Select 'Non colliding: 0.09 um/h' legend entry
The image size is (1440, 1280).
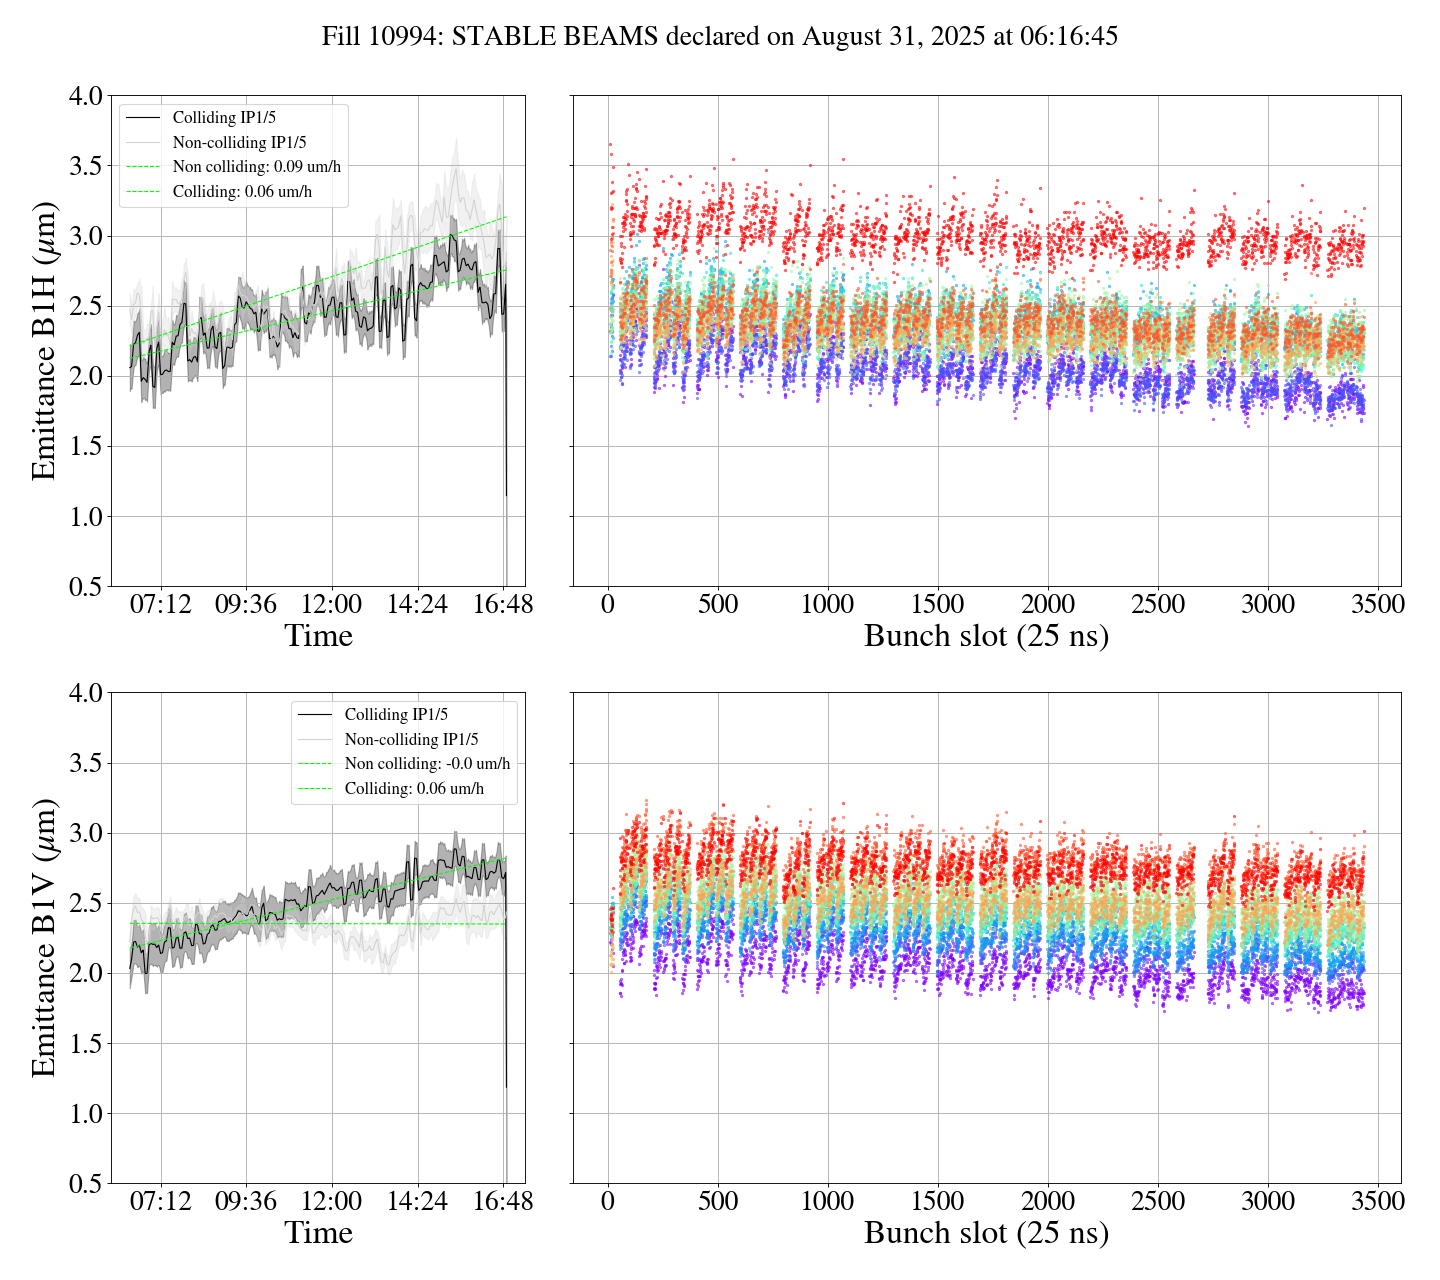pyautogui.click(x=256, y=167)
